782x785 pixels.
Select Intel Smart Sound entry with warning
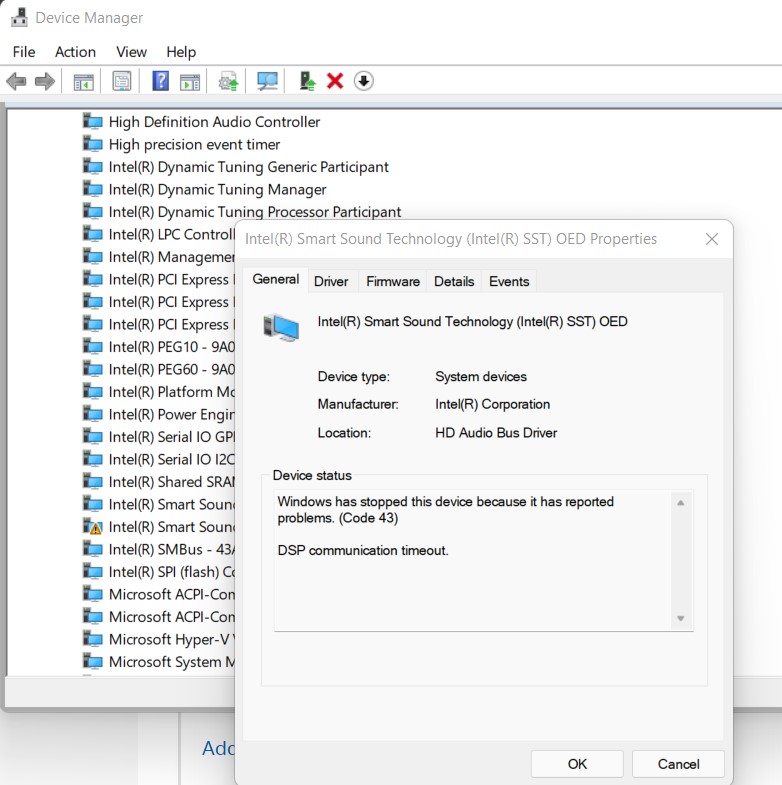coord(172,527)
